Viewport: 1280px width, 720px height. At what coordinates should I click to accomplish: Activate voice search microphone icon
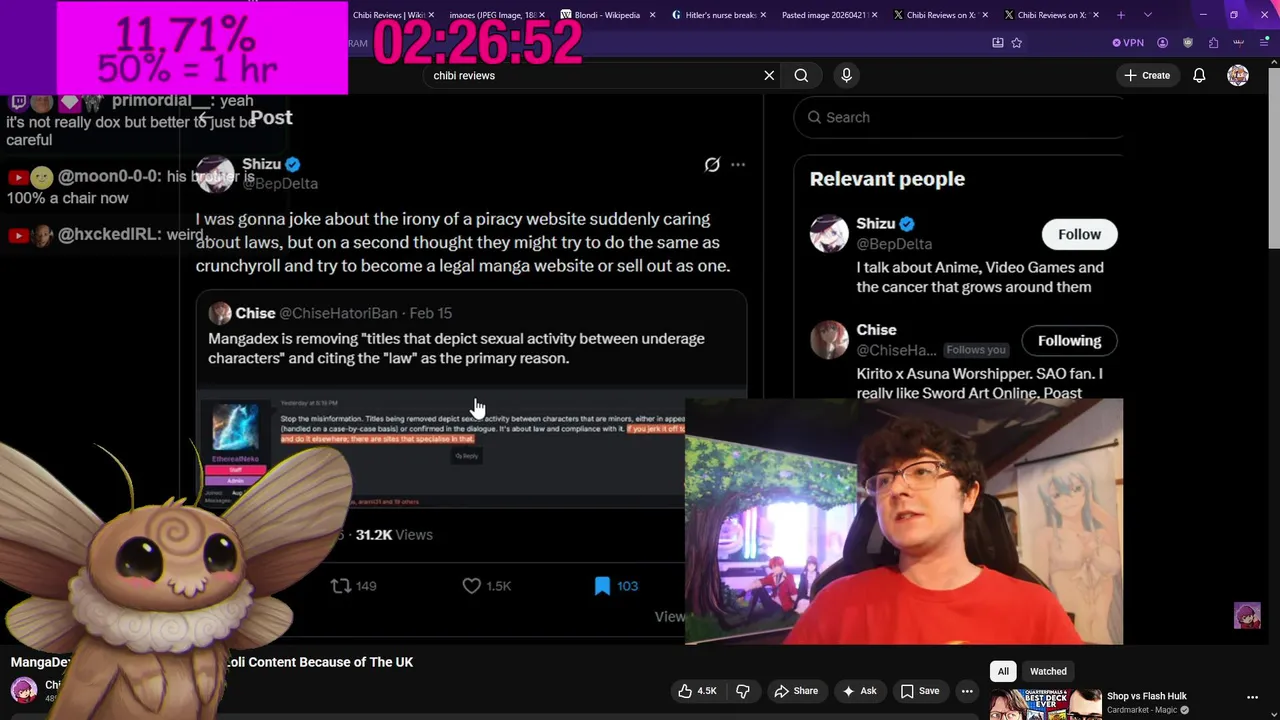tap(846, 75)
